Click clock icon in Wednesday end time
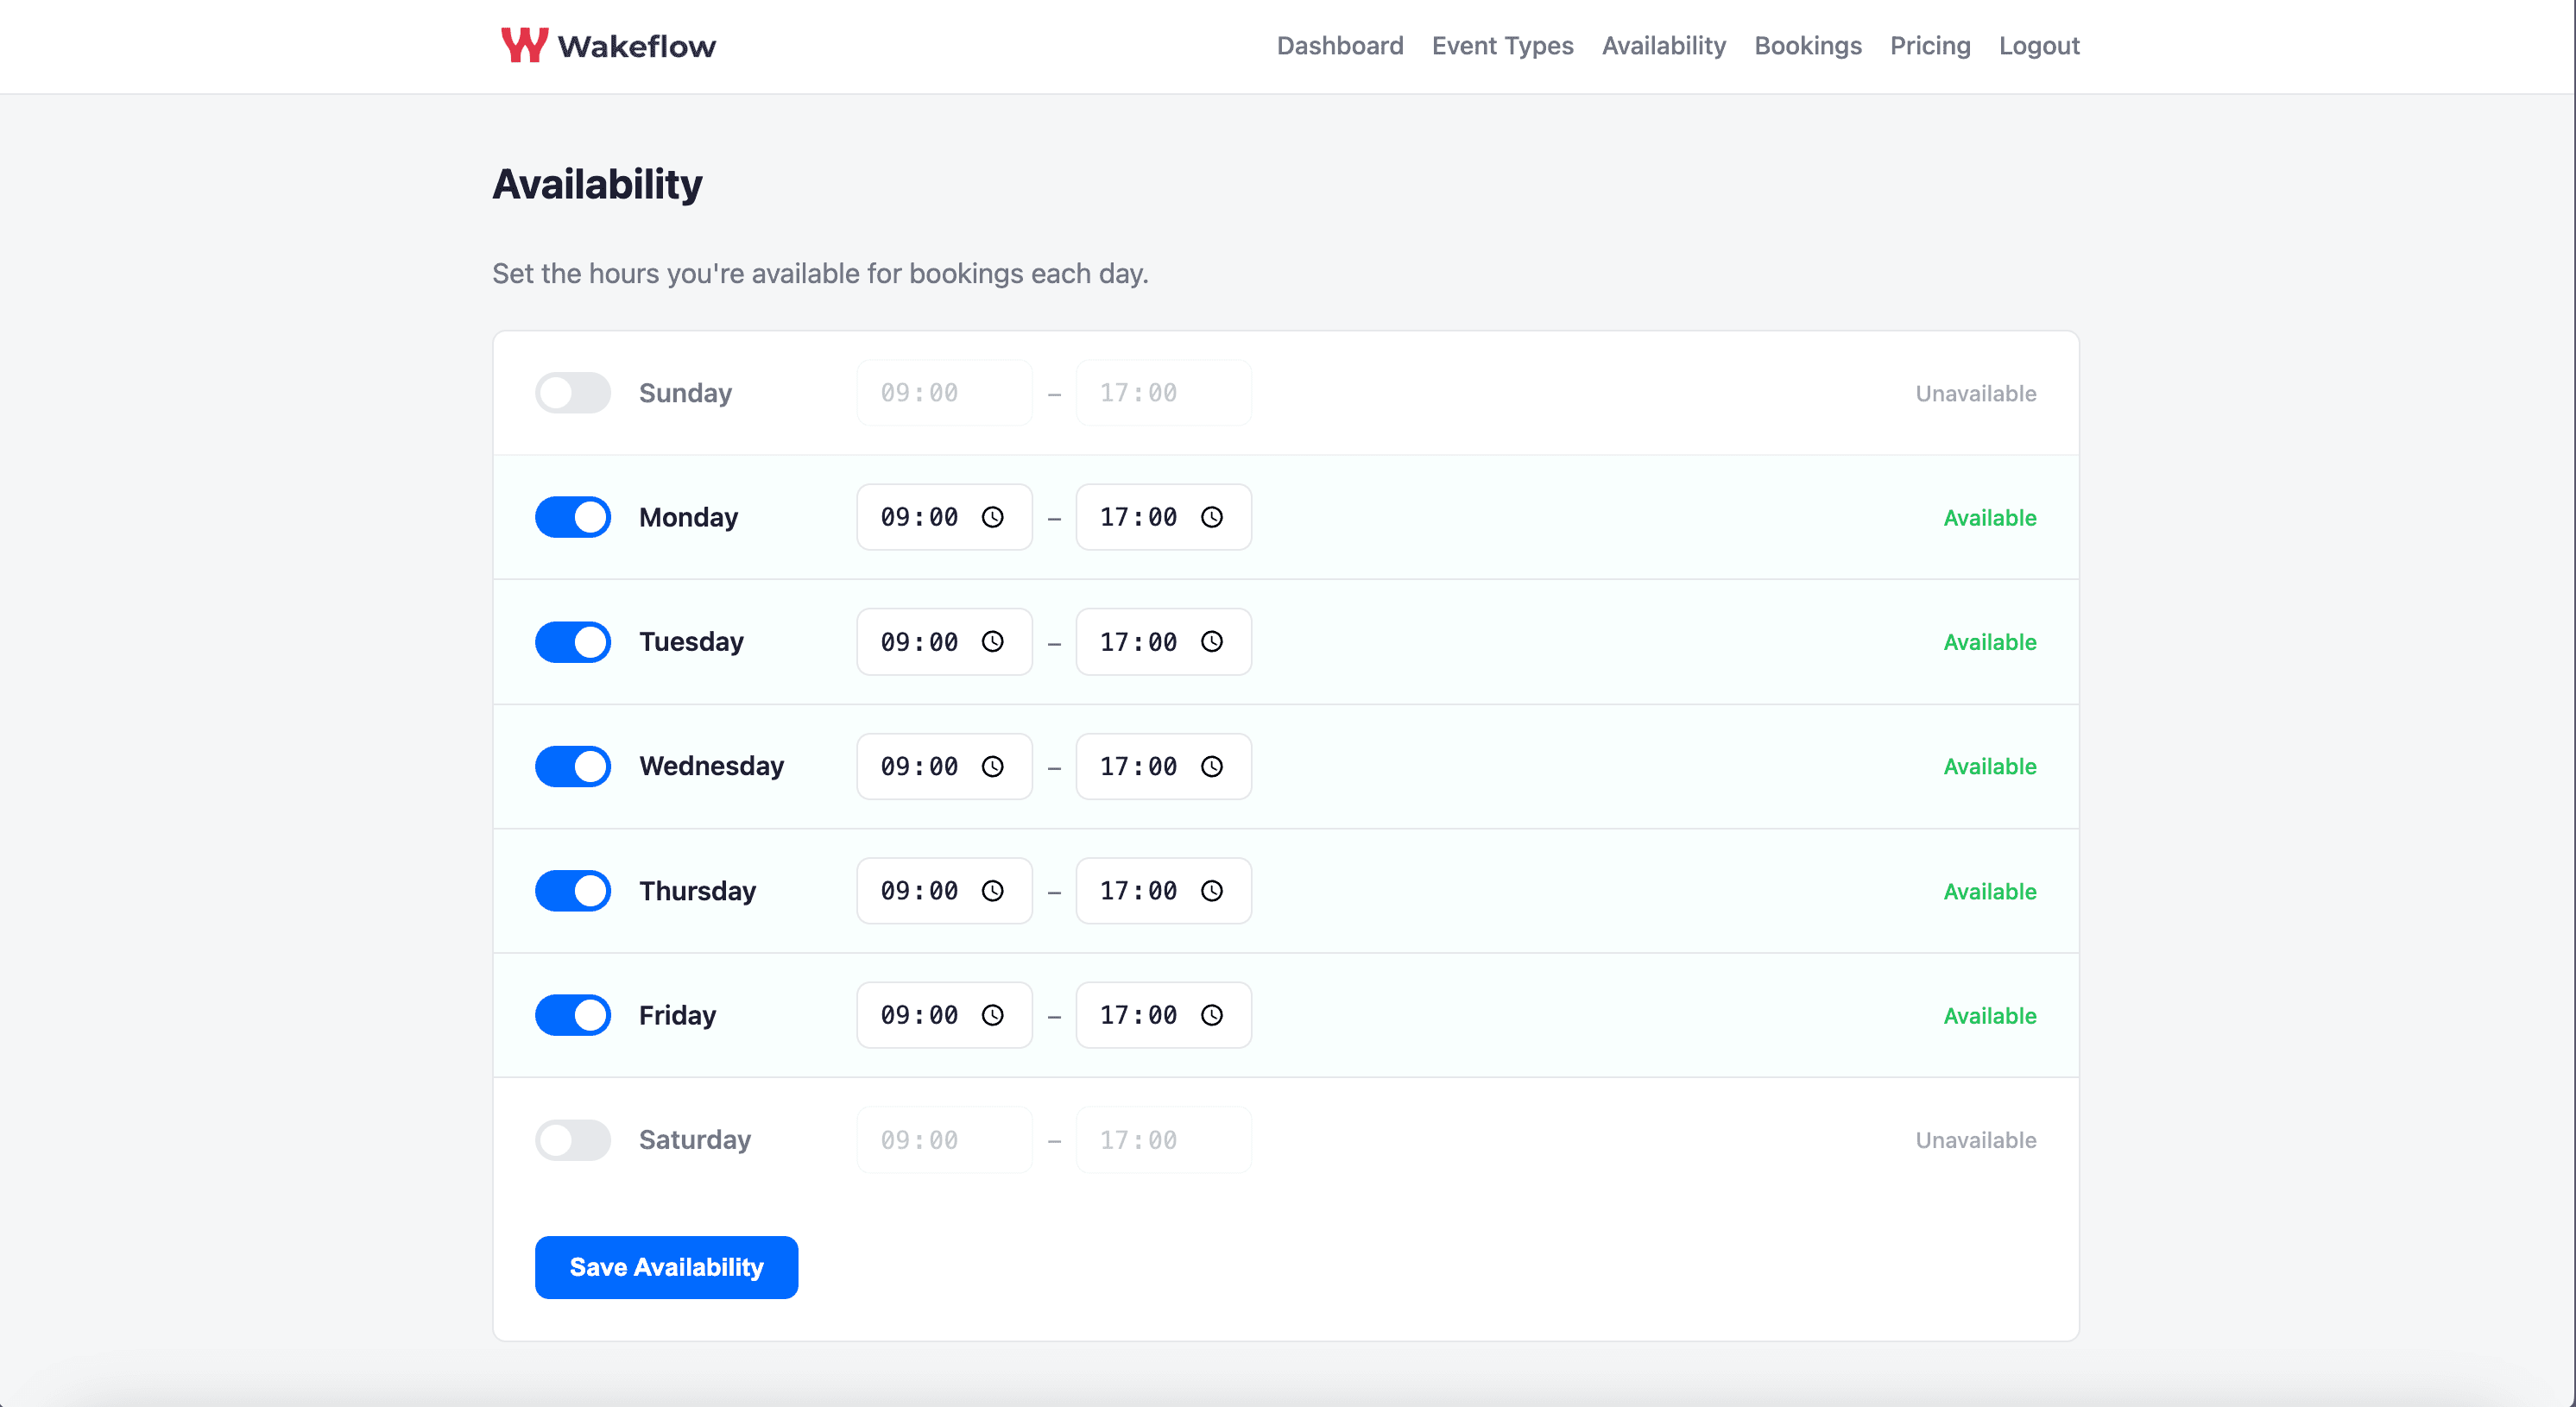The image size is (2576, 1407). (x=1211, y=766)
